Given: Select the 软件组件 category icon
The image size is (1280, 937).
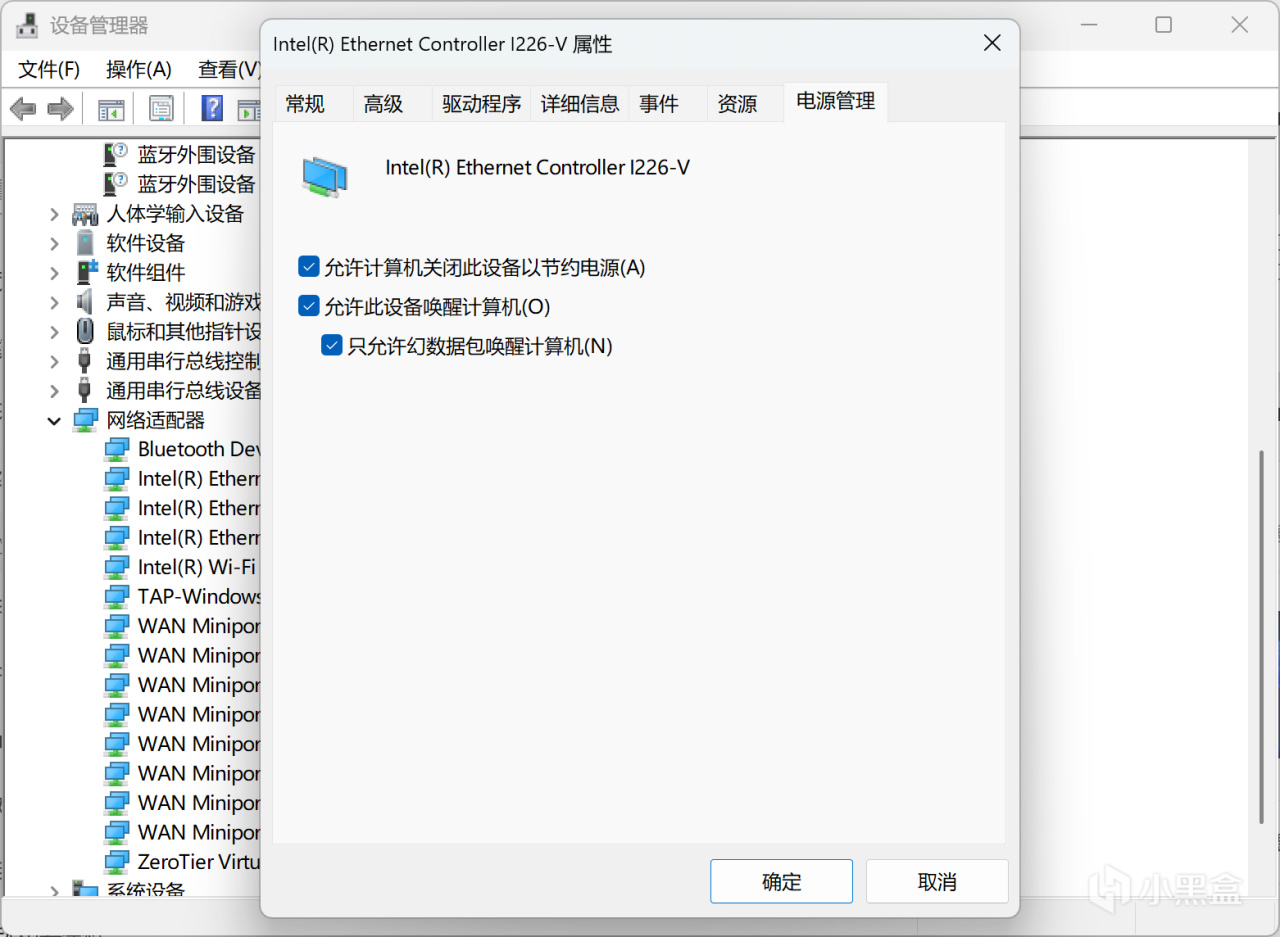Looking at the screenshot, I should [87, 272].
